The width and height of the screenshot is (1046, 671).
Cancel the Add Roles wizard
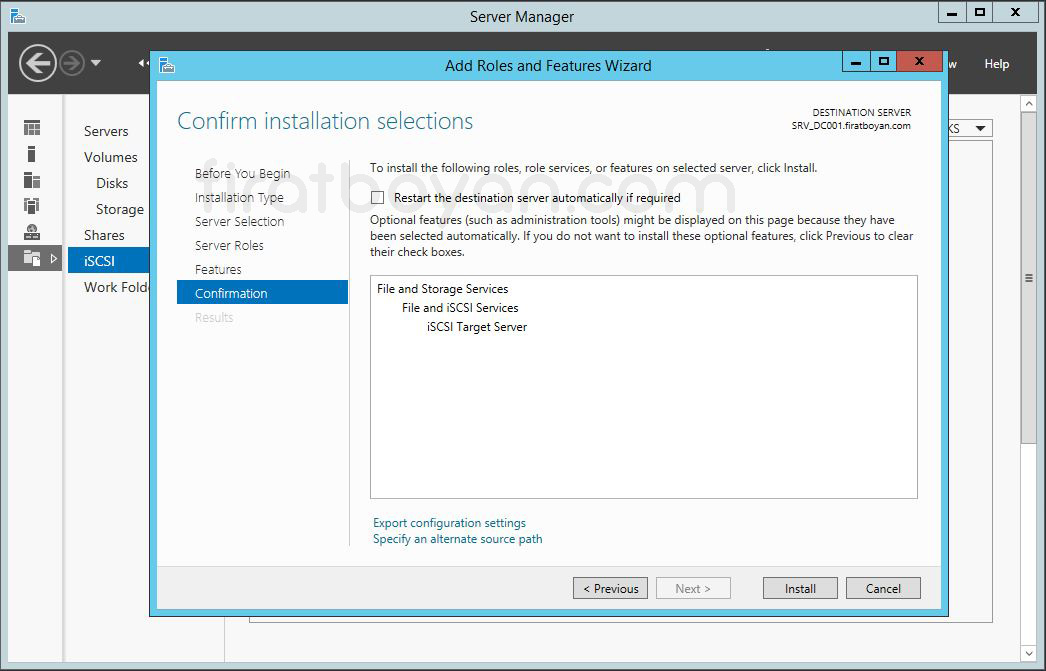click(883, 588)
